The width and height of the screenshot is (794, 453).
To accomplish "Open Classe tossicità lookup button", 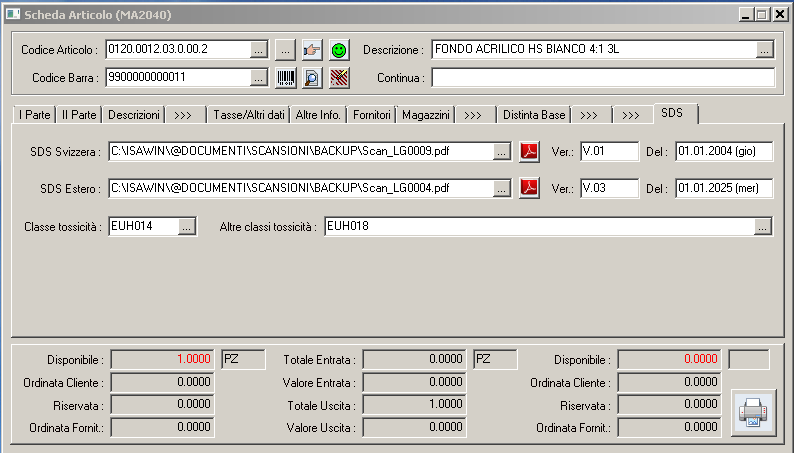I will pyautogui.click(x=187, y=228).
